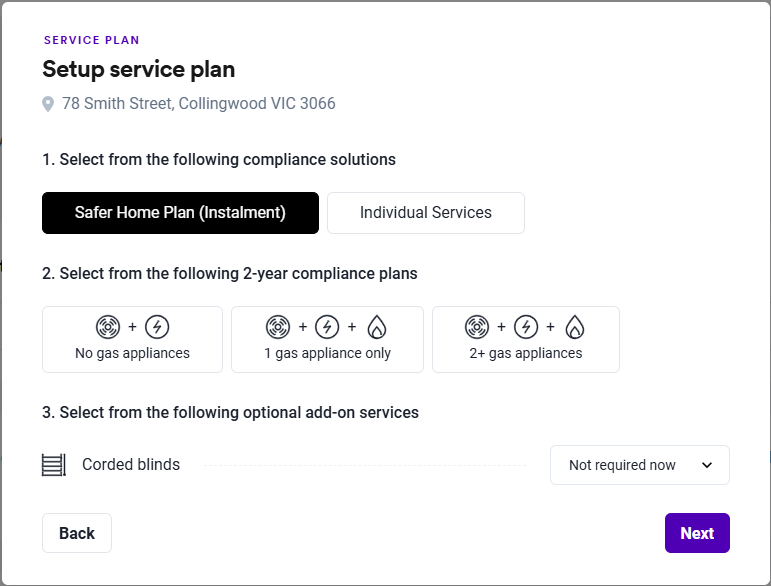This screenshot has width=771, height=586.
Task: Switch to Individual Services option
Action: [426, 213]
